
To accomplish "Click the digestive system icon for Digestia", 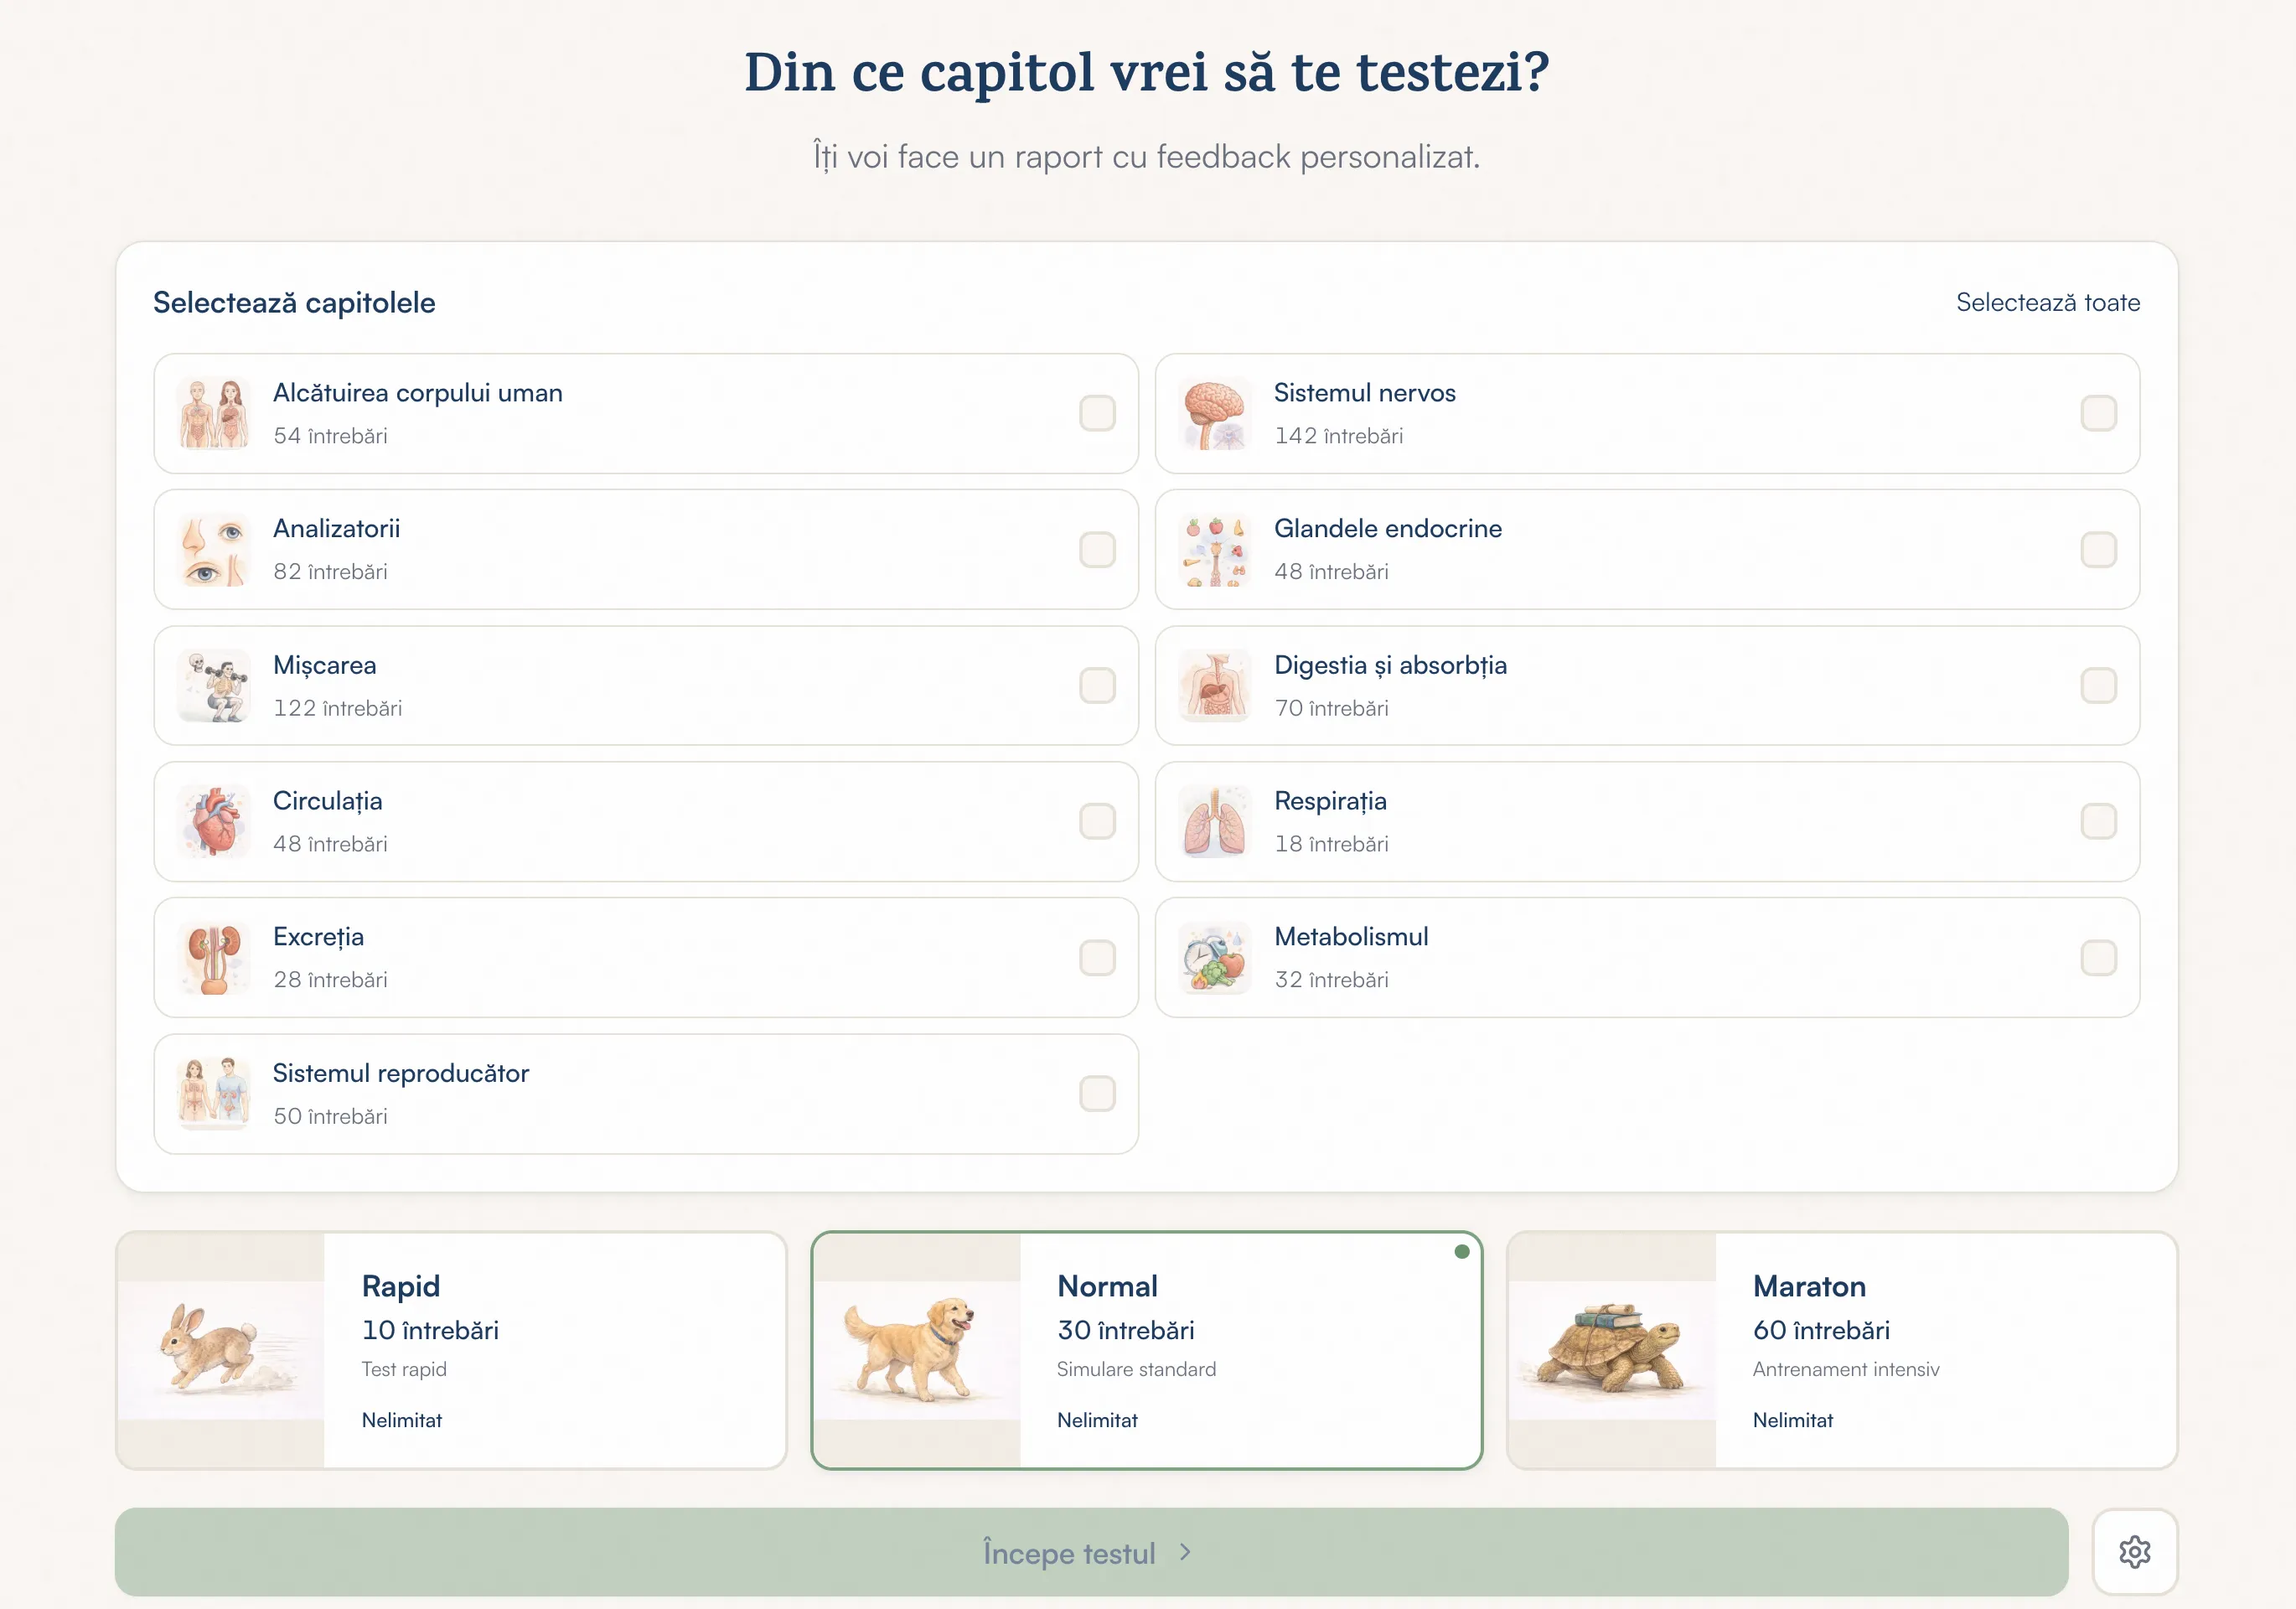I will [1213, 686].
